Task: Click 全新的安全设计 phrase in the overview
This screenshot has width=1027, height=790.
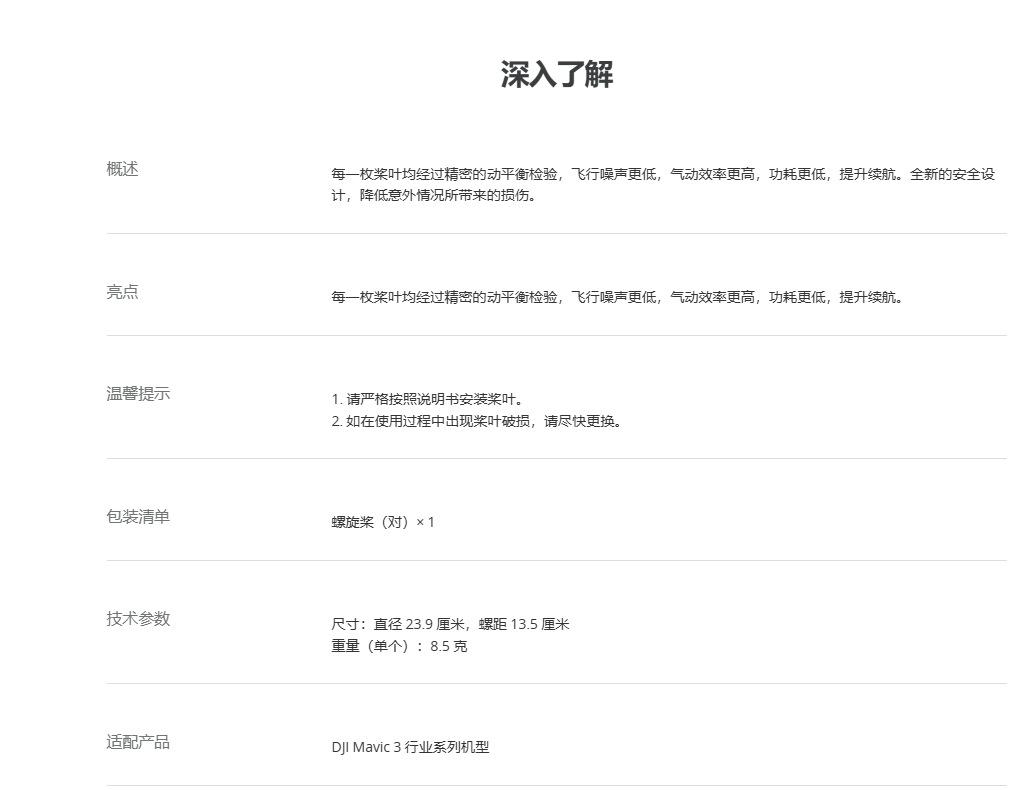Action: pos(951,174)
